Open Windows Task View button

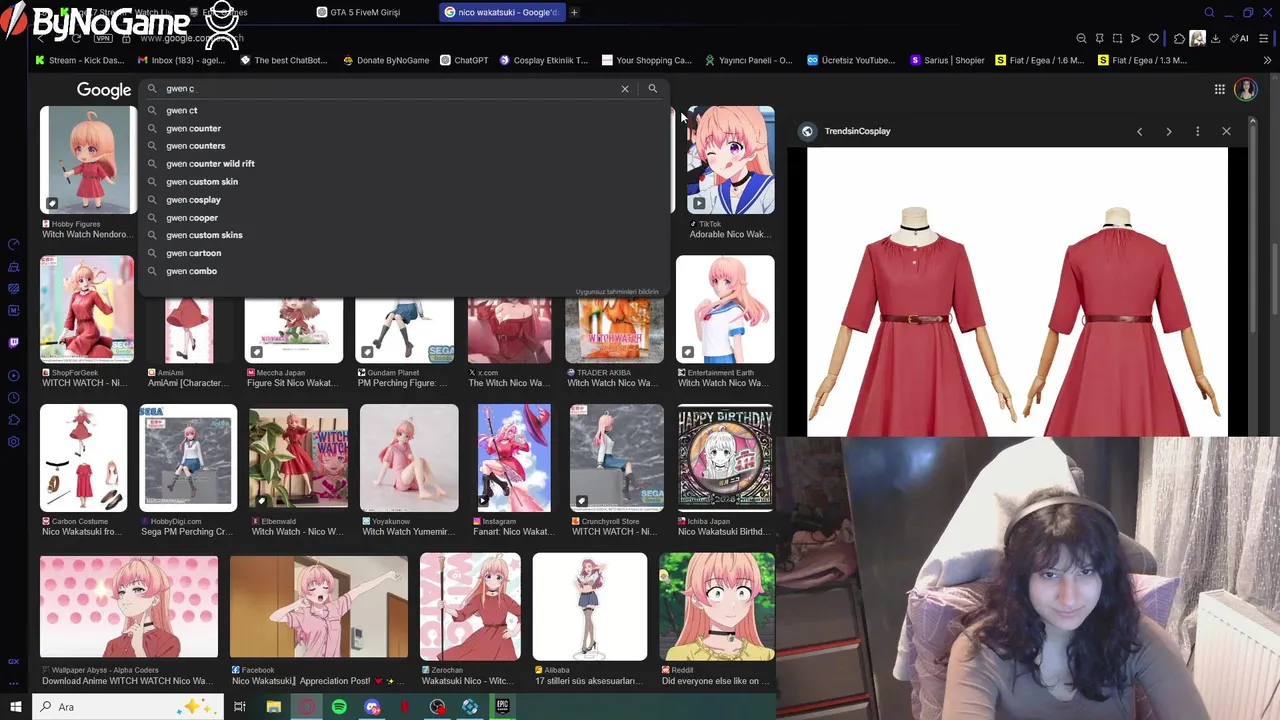240,707
